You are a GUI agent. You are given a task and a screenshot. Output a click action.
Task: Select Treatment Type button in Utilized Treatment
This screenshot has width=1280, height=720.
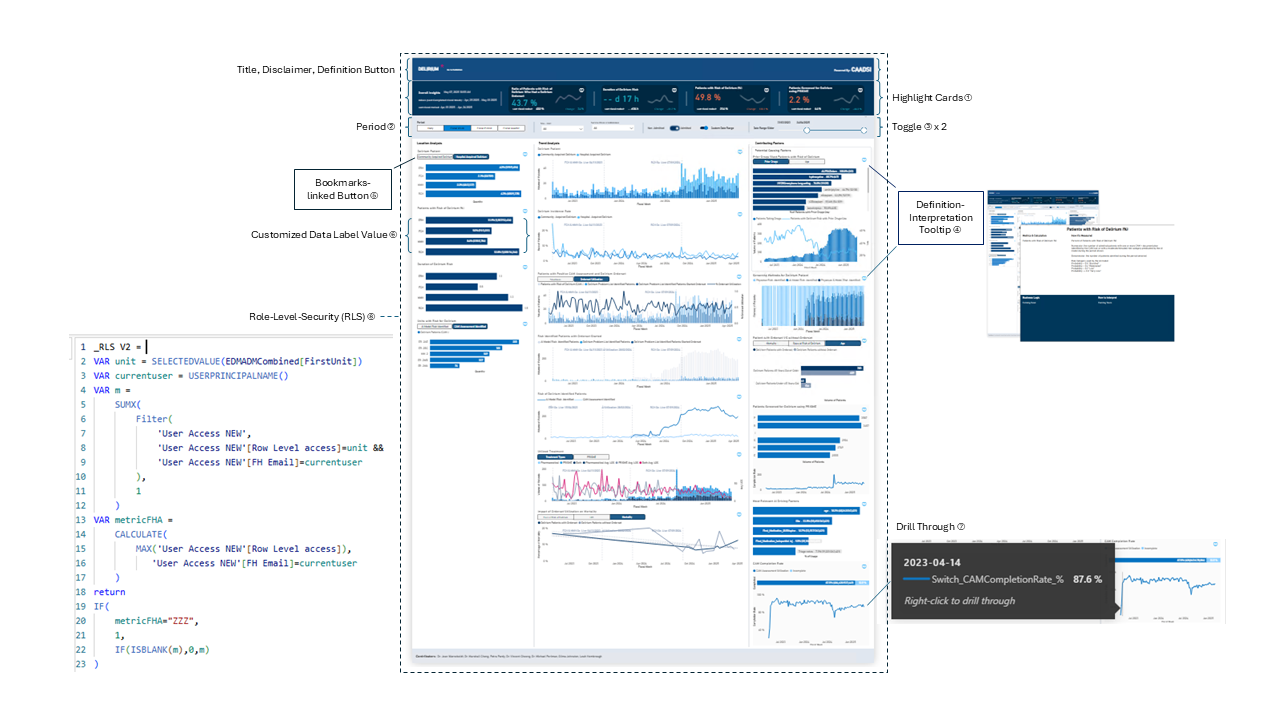(555, 457)
